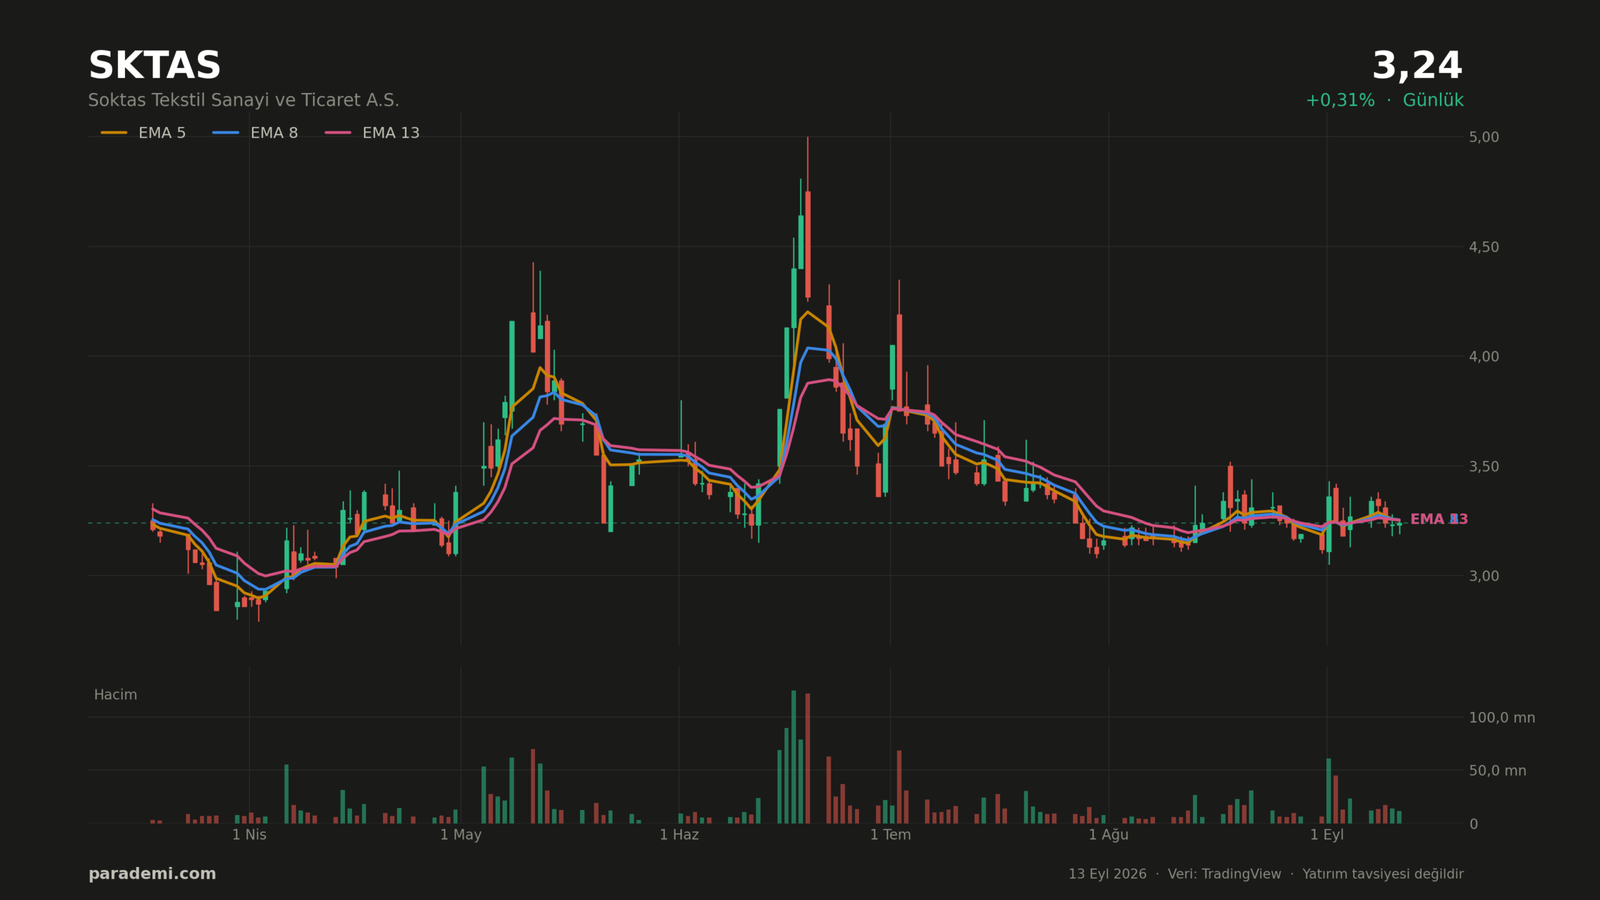Click the 3,00 price axis label

tap(1484, 576)
